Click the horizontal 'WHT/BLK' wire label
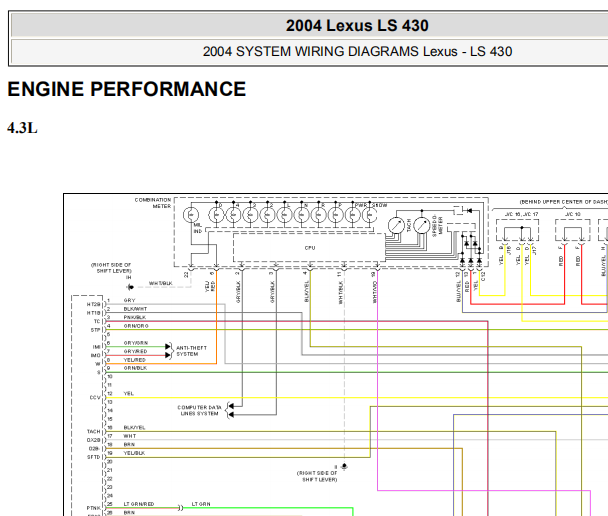Screen dimensions: 608x516 (x=161, y=283)
